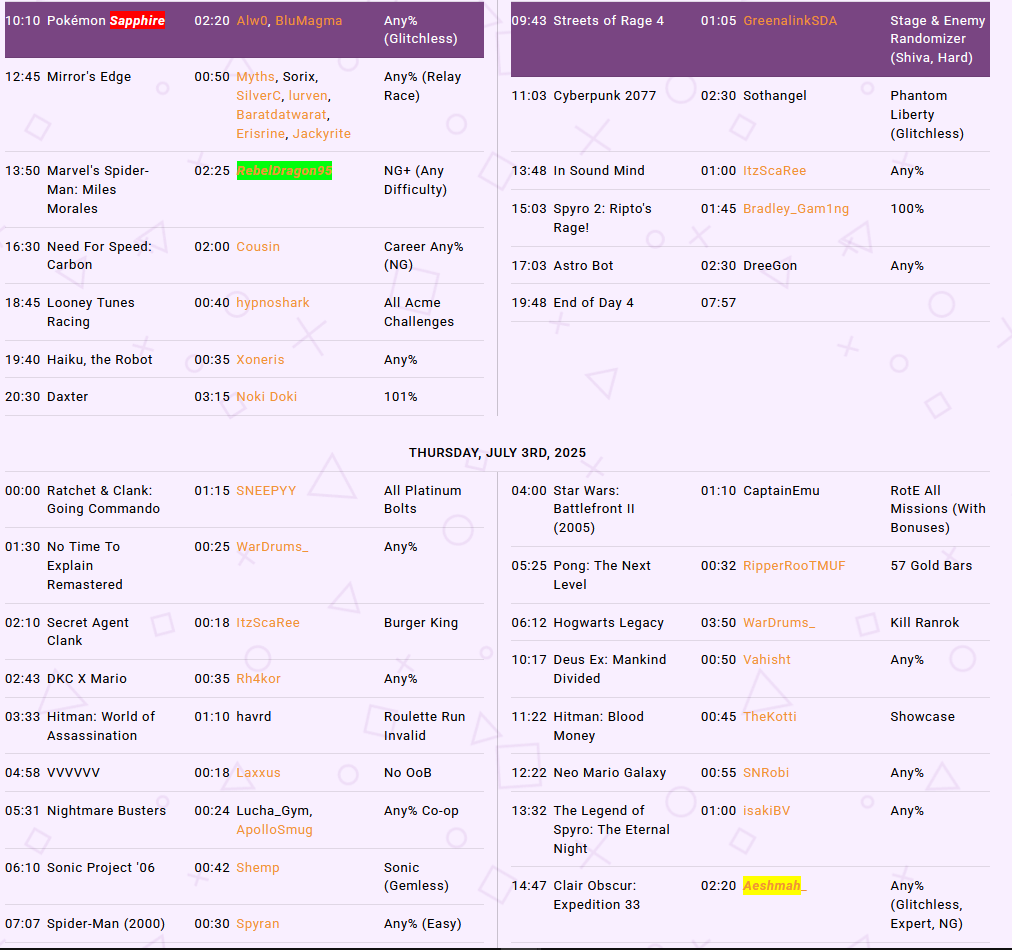Screen dimensions: 1012x950
Task: Click Bradley_Gam1ng runner link
Action: (796, 209)
